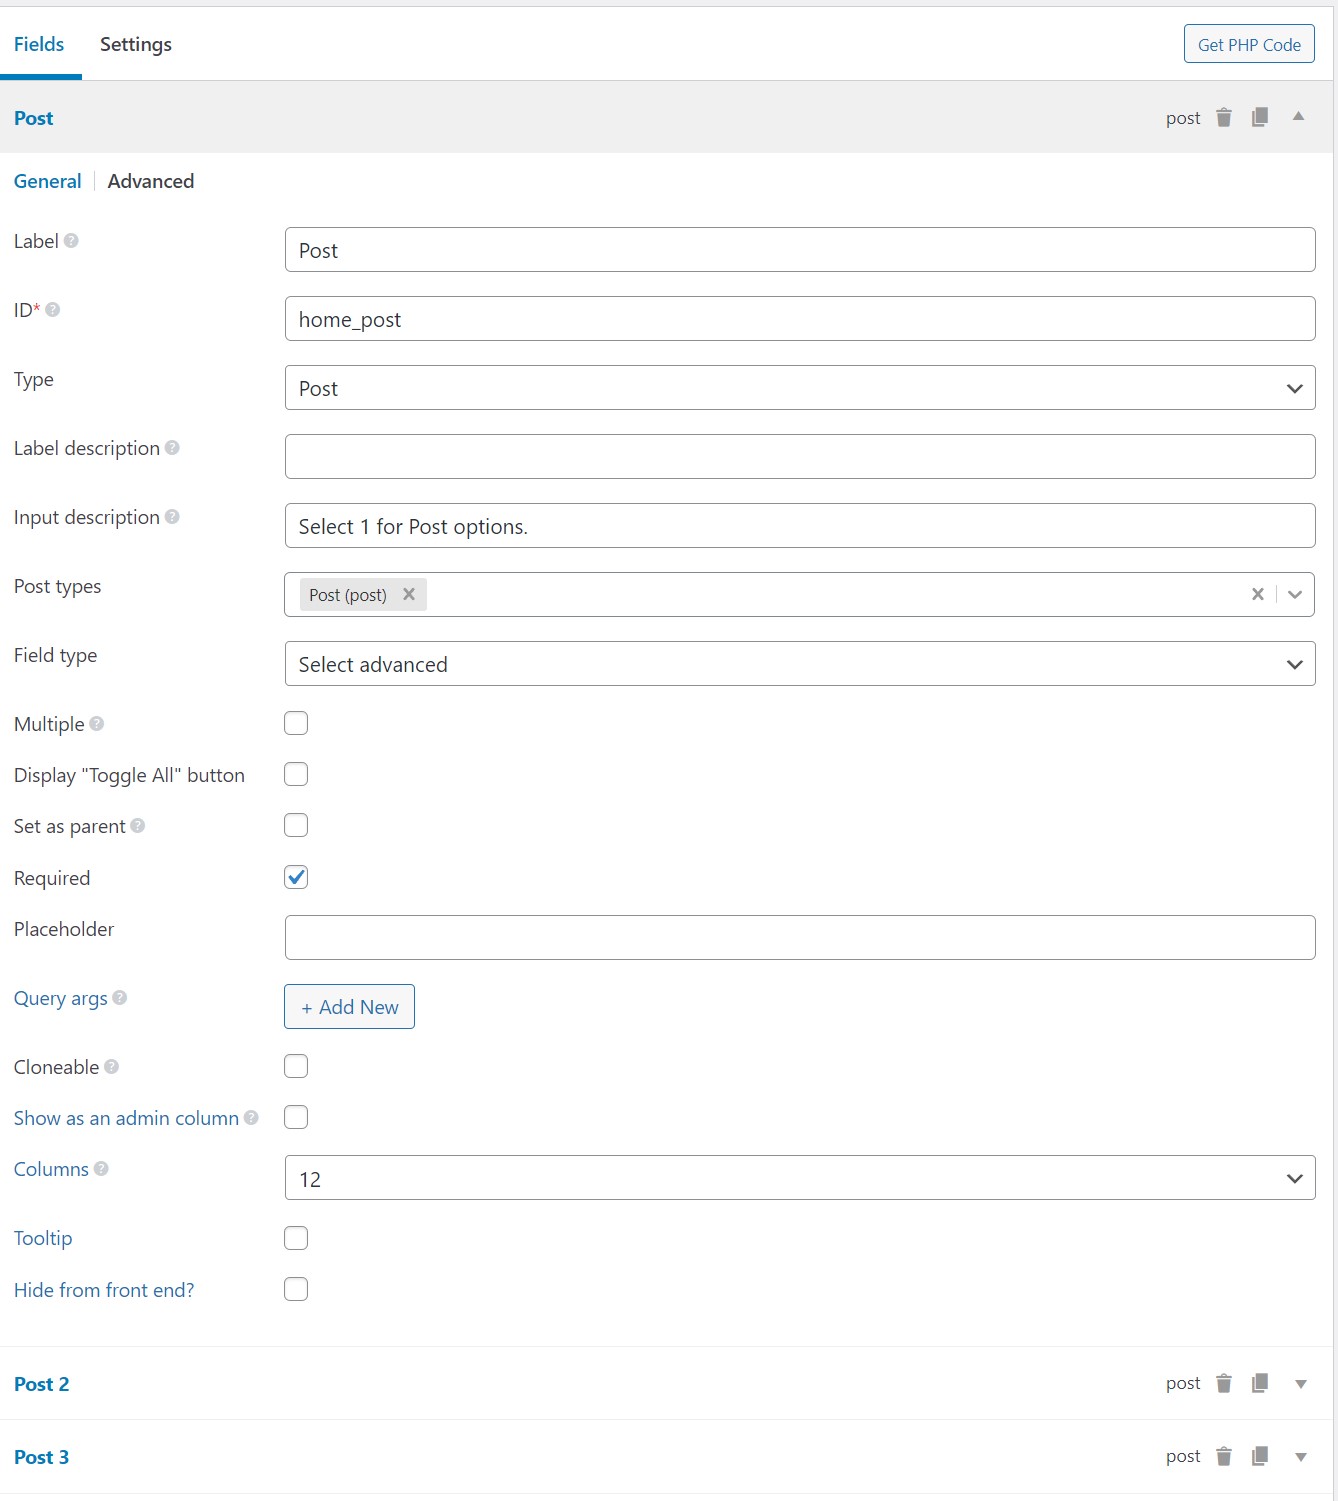
Task: Show help for Label description
Action: [x=172, y=448]
